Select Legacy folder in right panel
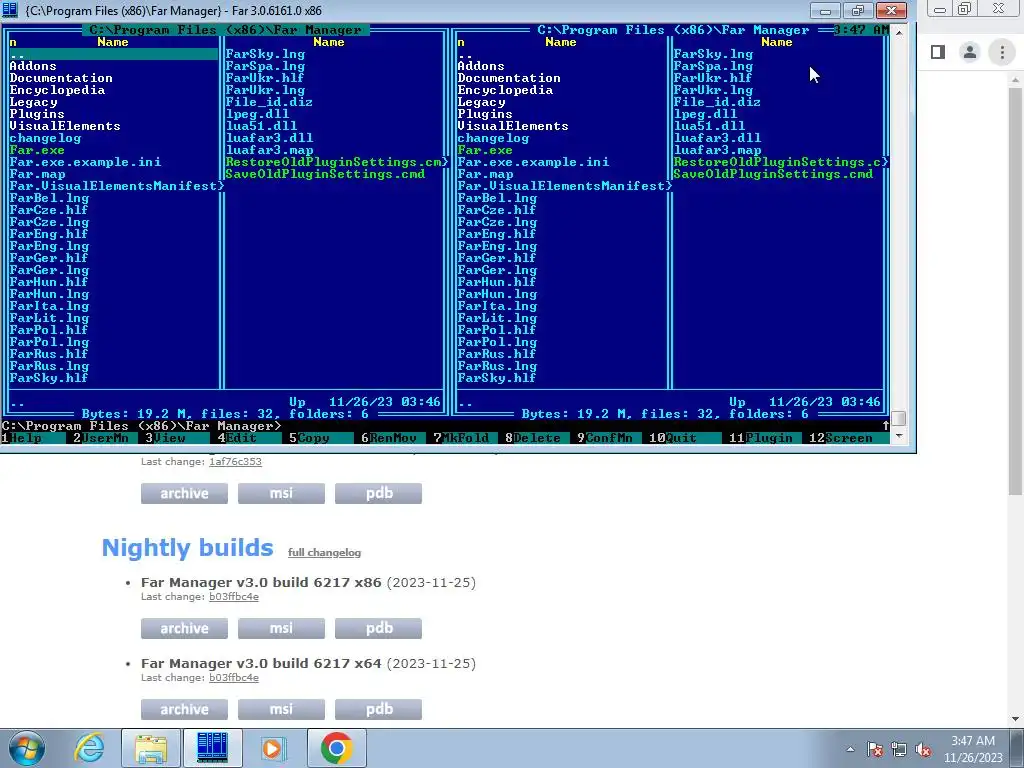This screenshot has width=1024, height=768. click(x=481, y=102)
